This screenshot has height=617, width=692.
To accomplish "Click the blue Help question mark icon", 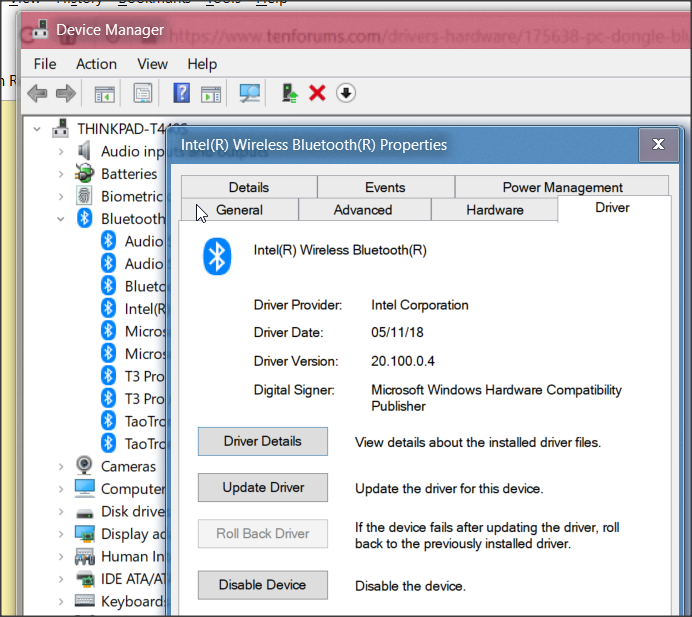I will [181, 93].
